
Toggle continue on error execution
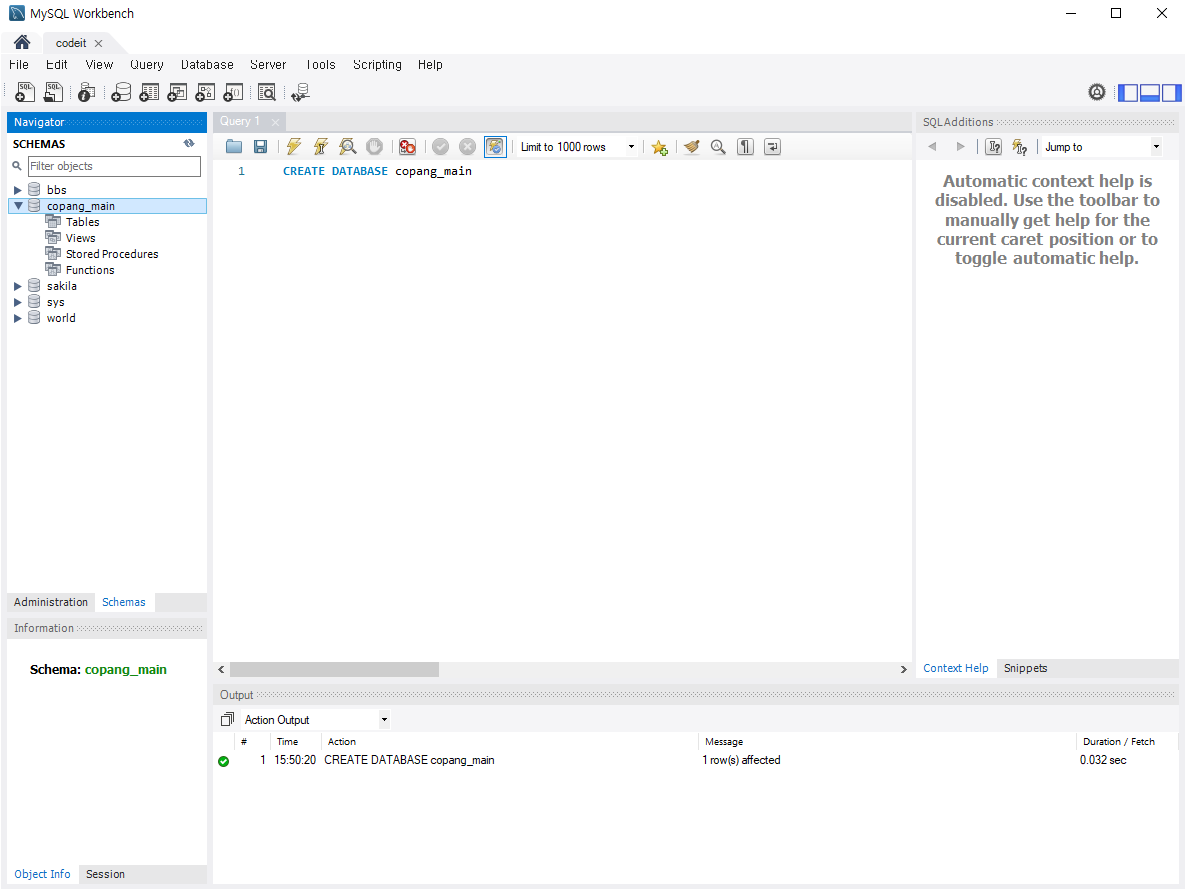[x=407, y=147]
